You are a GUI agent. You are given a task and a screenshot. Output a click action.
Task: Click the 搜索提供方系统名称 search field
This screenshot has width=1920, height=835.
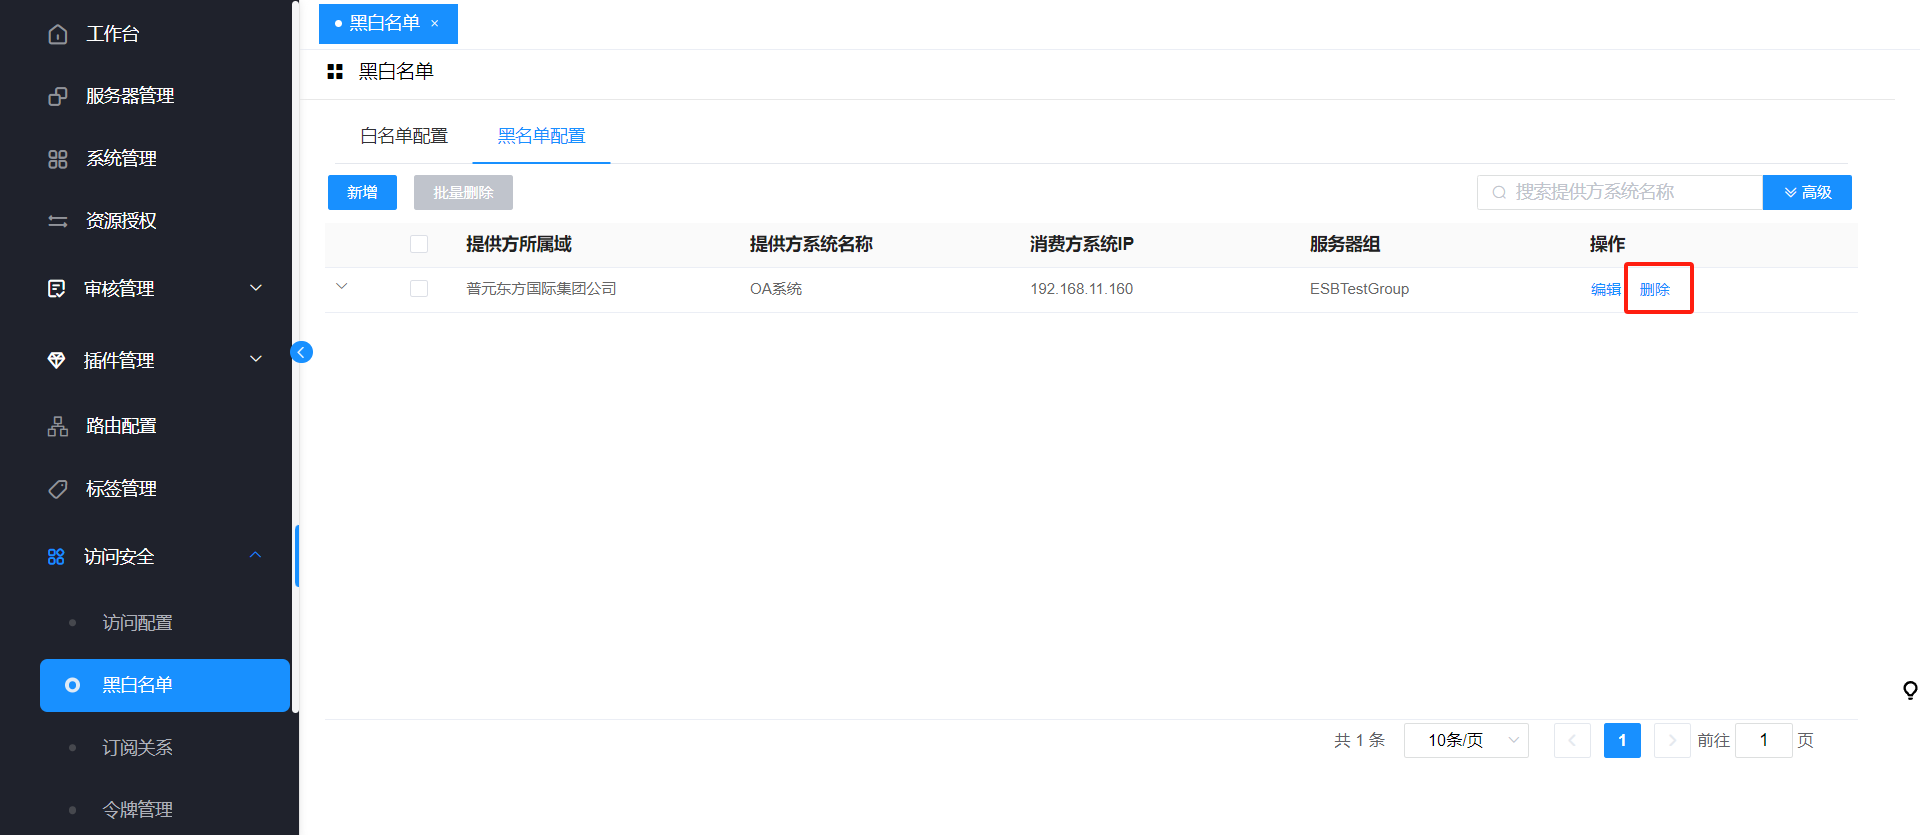(1620, 192)
